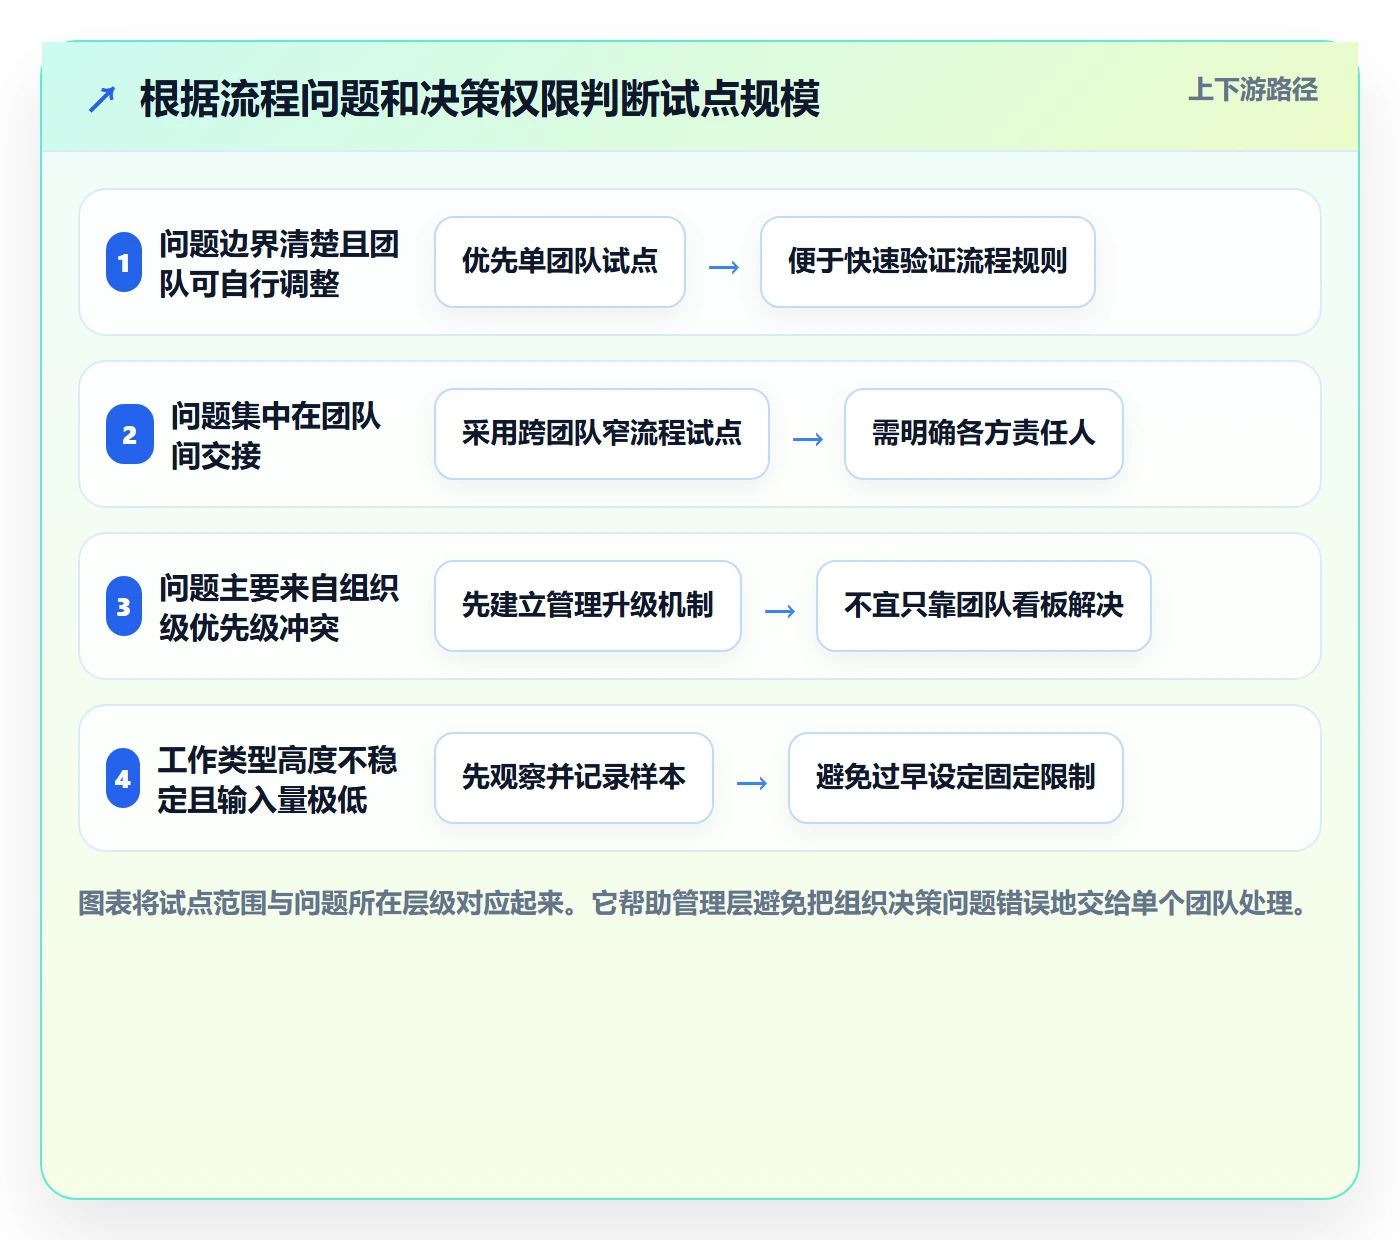The height and width of the screenshot is (1240, 1400).
Task: Click the 需明确各方责任人 box
Action: [984, 434]
